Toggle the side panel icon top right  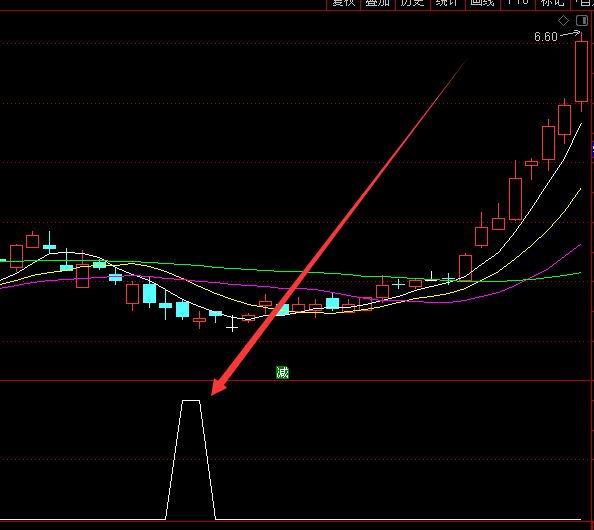[x=581, y=21]
